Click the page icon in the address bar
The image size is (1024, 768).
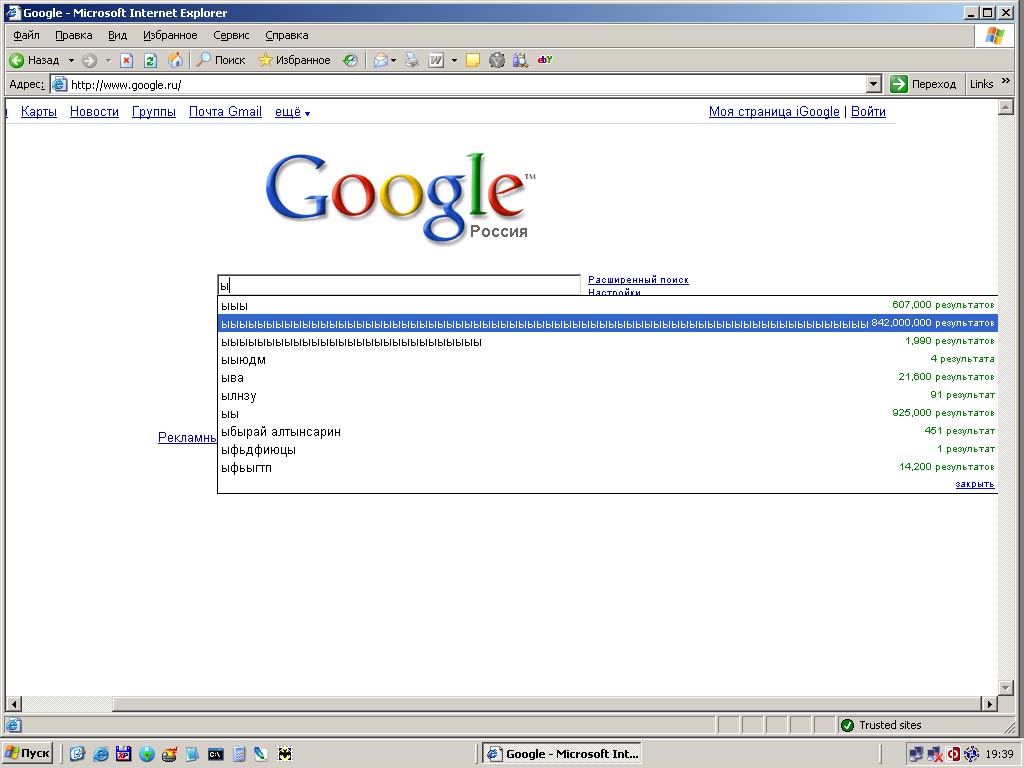[x=59, y=84]
